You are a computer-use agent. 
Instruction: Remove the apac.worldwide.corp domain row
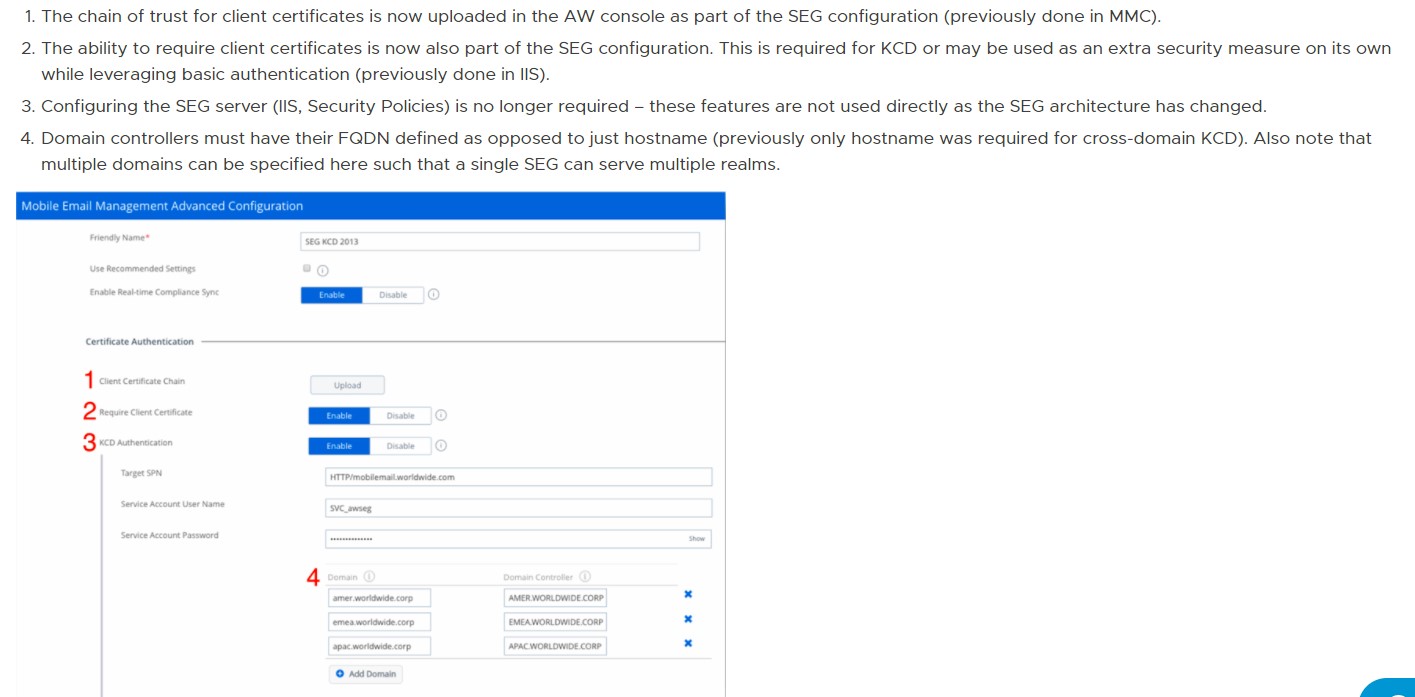click(x=687, y=644)
